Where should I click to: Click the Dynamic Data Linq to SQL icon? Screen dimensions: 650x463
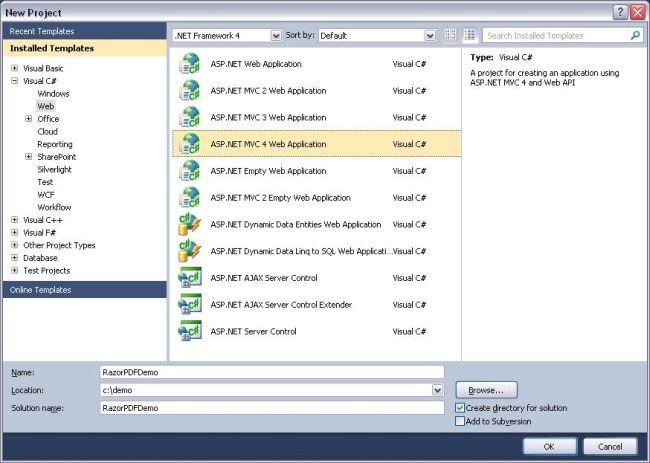click(189, 251)
